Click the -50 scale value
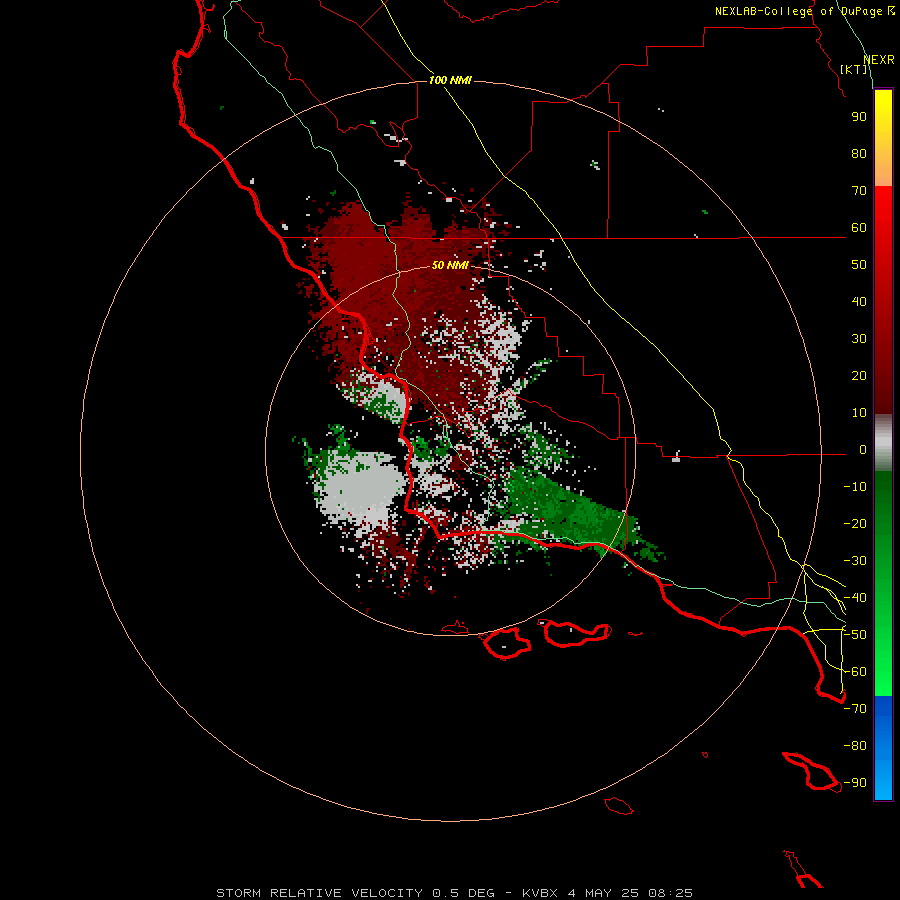900x900 pixels. pos(855,635)
